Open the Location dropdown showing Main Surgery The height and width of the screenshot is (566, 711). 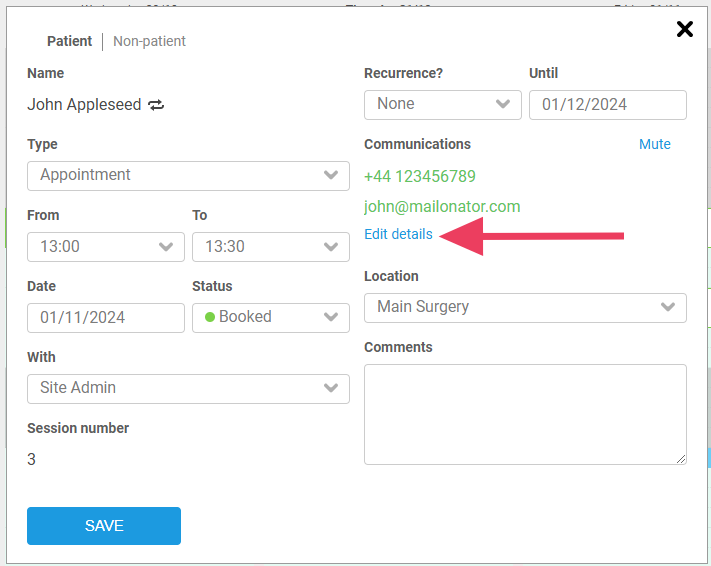525,307
